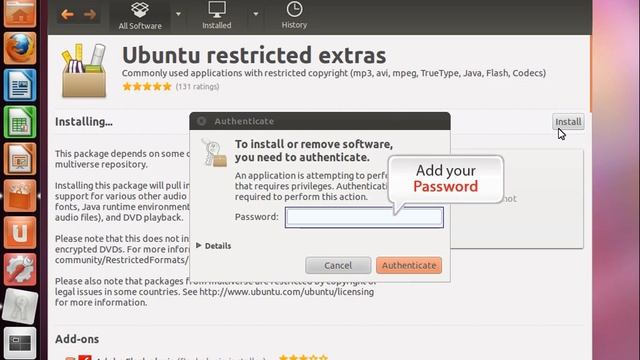The height and width of the screenshot is (360, 640).
Task: Open Ubuntu One from the launcher
Action: tap(20, 233)
